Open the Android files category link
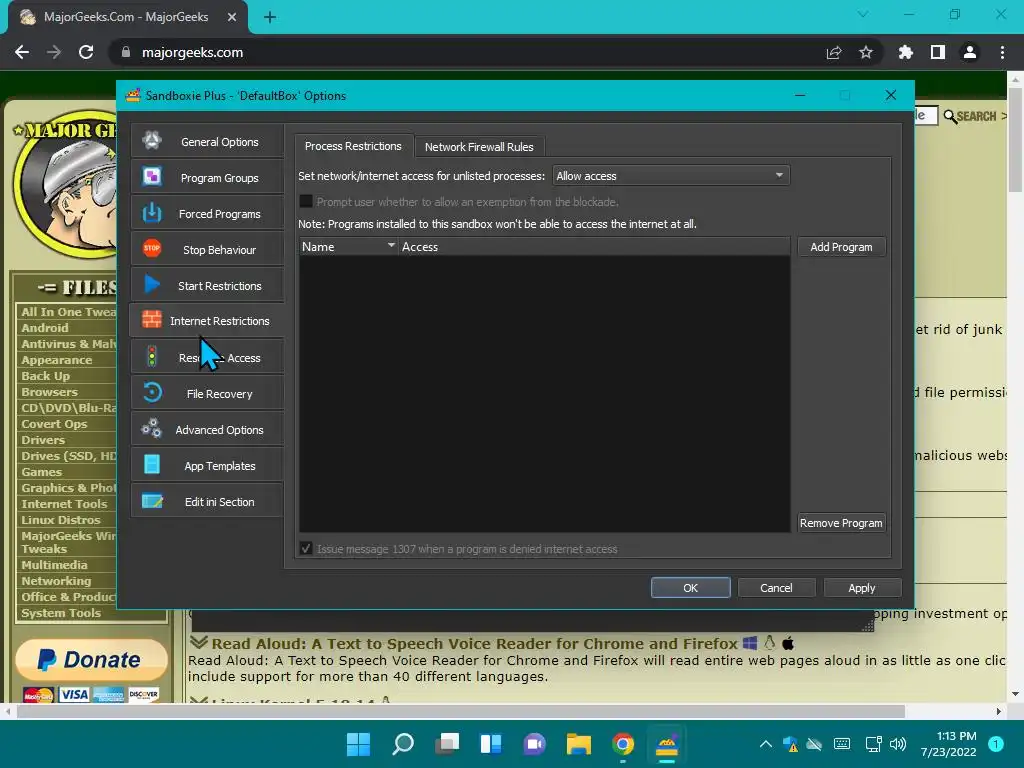Viewport: 1024px width, 768px height. 44,328
